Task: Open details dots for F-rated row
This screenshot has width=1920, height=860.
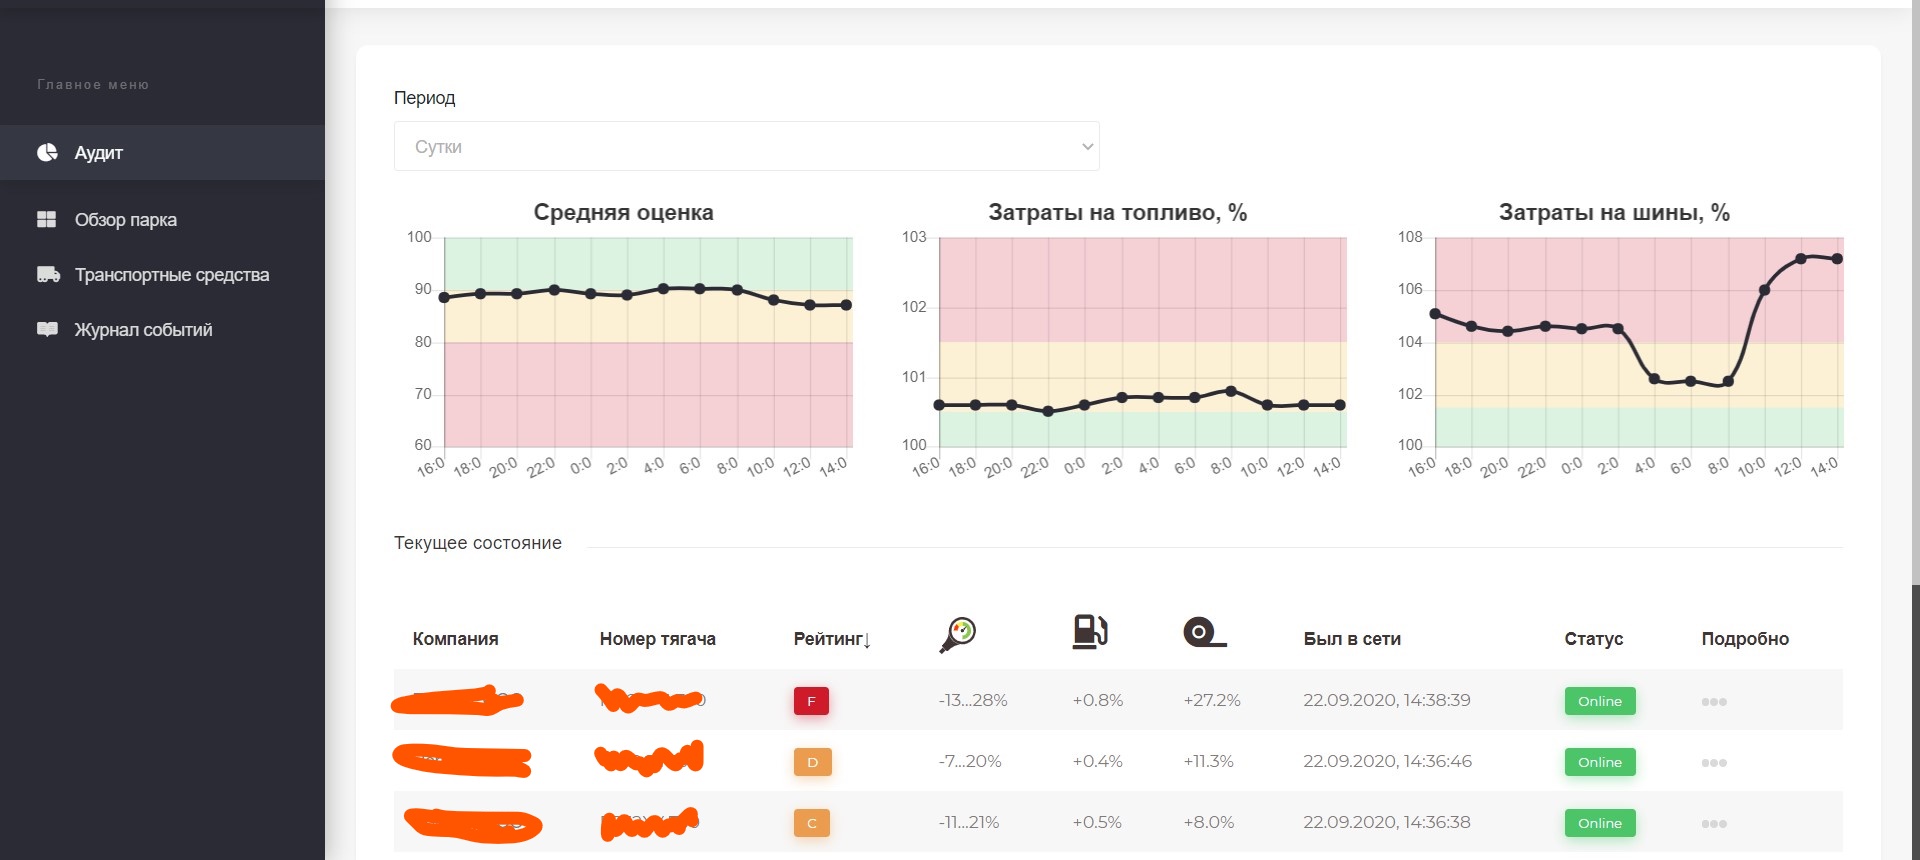Action: point(1713,702)
